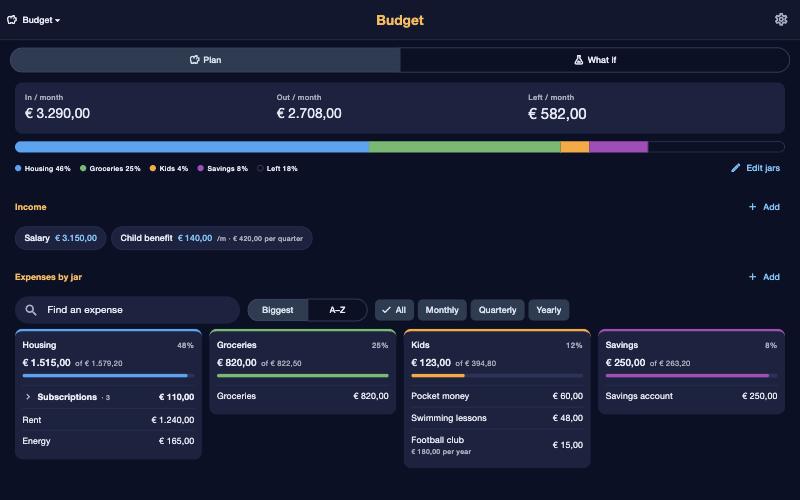Viewport: 800px width, 500px height.
Task: Select the Swimming lessons expense row
Action: 497,418
